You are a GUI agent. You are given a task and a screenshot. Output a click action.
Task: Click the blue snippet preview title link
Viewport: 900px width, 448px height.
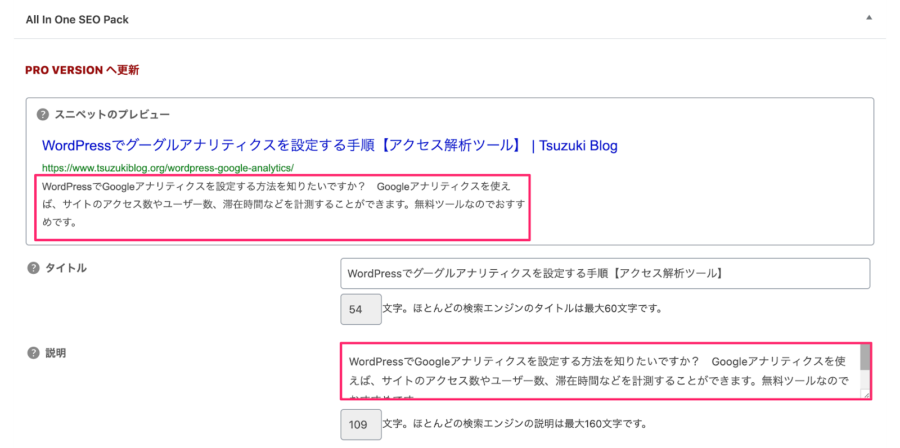[x=330, y=146]
